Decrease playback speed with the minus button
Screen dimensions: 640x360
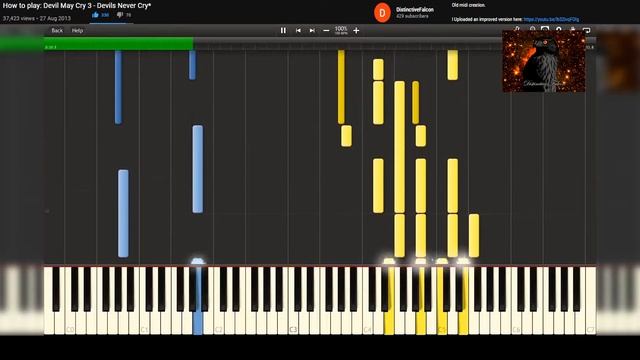(326, 31)
